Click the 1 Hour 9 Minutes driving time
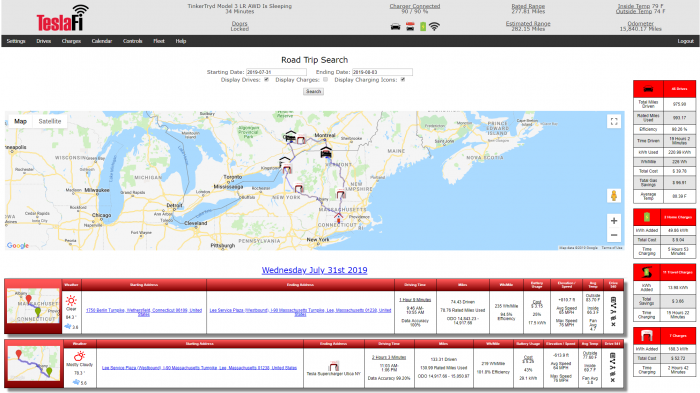 coord(415,300)
